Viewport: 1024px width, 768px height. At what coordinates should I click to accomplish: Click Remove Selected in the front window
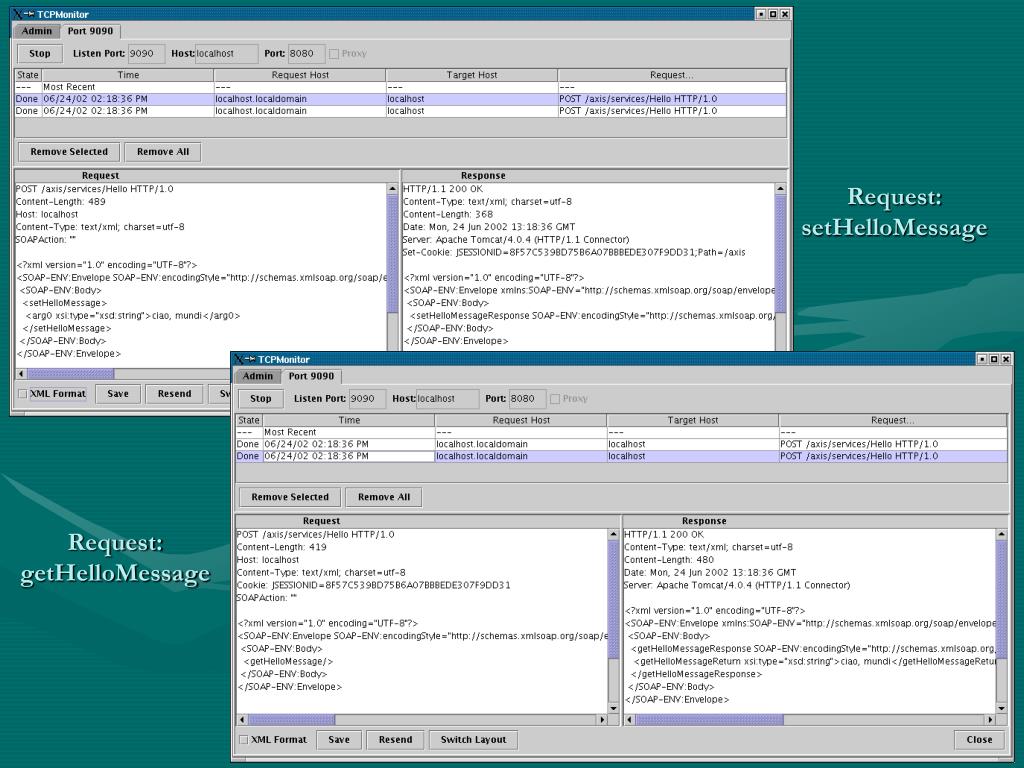coord(290,497)
